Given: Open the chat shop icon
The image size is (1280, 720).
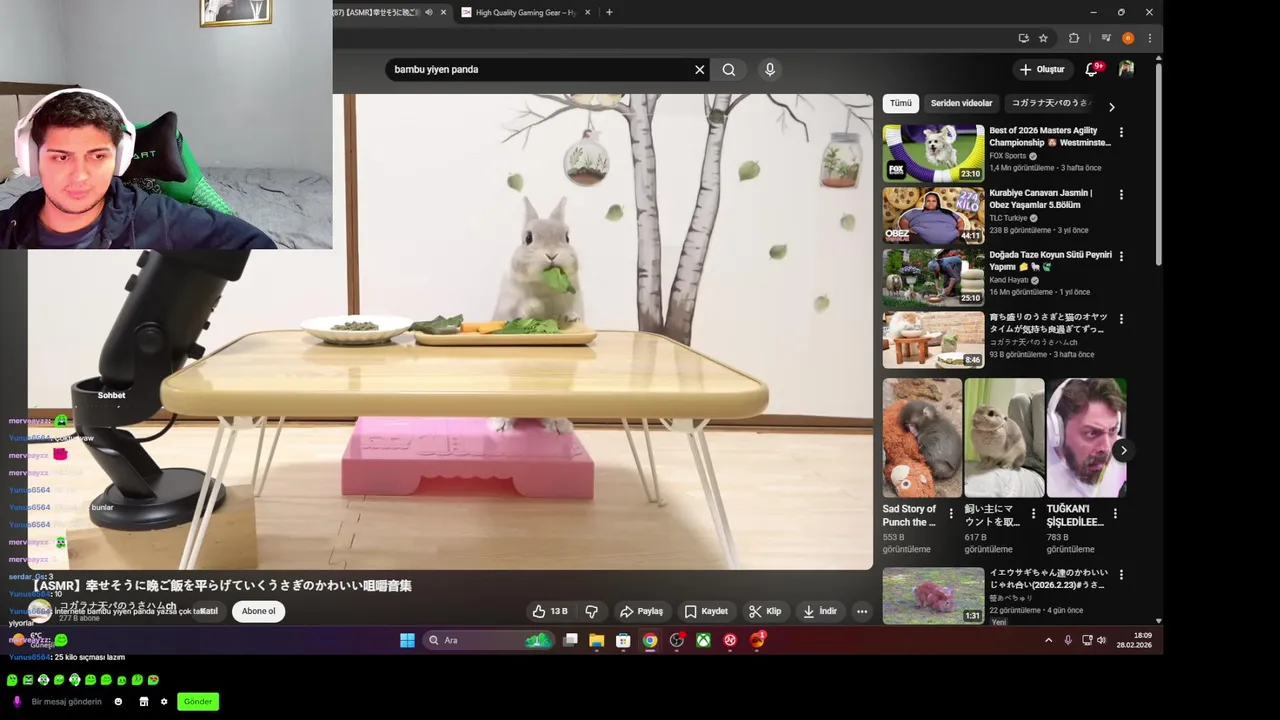Looking at the screenshot, I should pos(144,702).
